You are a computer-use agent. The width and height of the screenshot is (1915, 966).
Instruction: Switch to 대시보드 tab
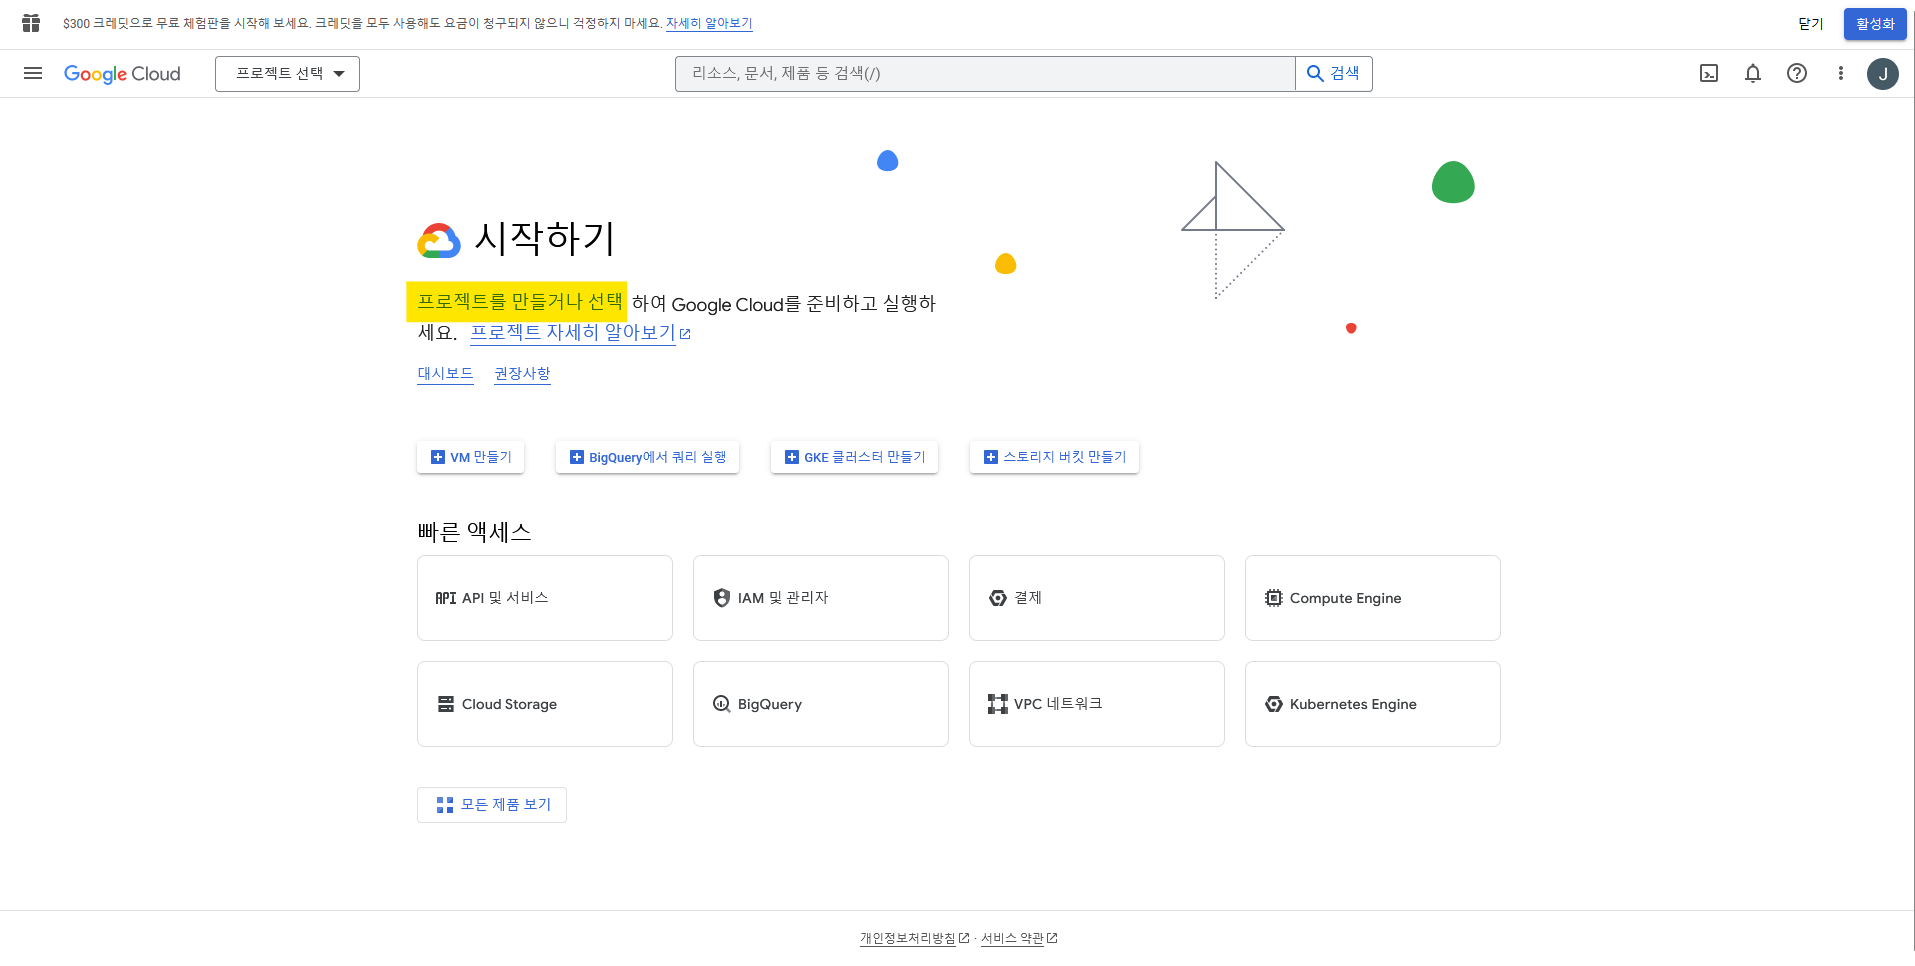[445, 373]
